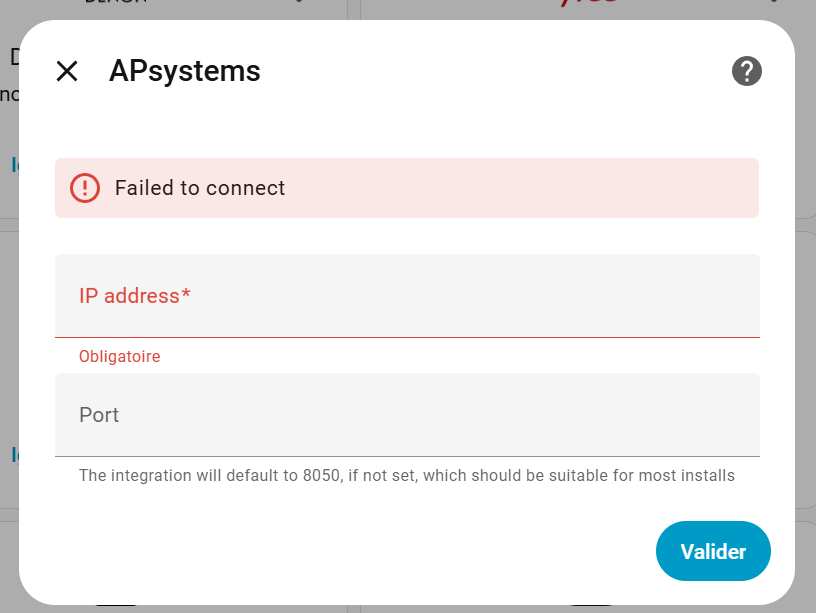The height and width of the screenshot is (613, 816).
Task: Click the upper blue link at left edge
Action: coord(14,165)
